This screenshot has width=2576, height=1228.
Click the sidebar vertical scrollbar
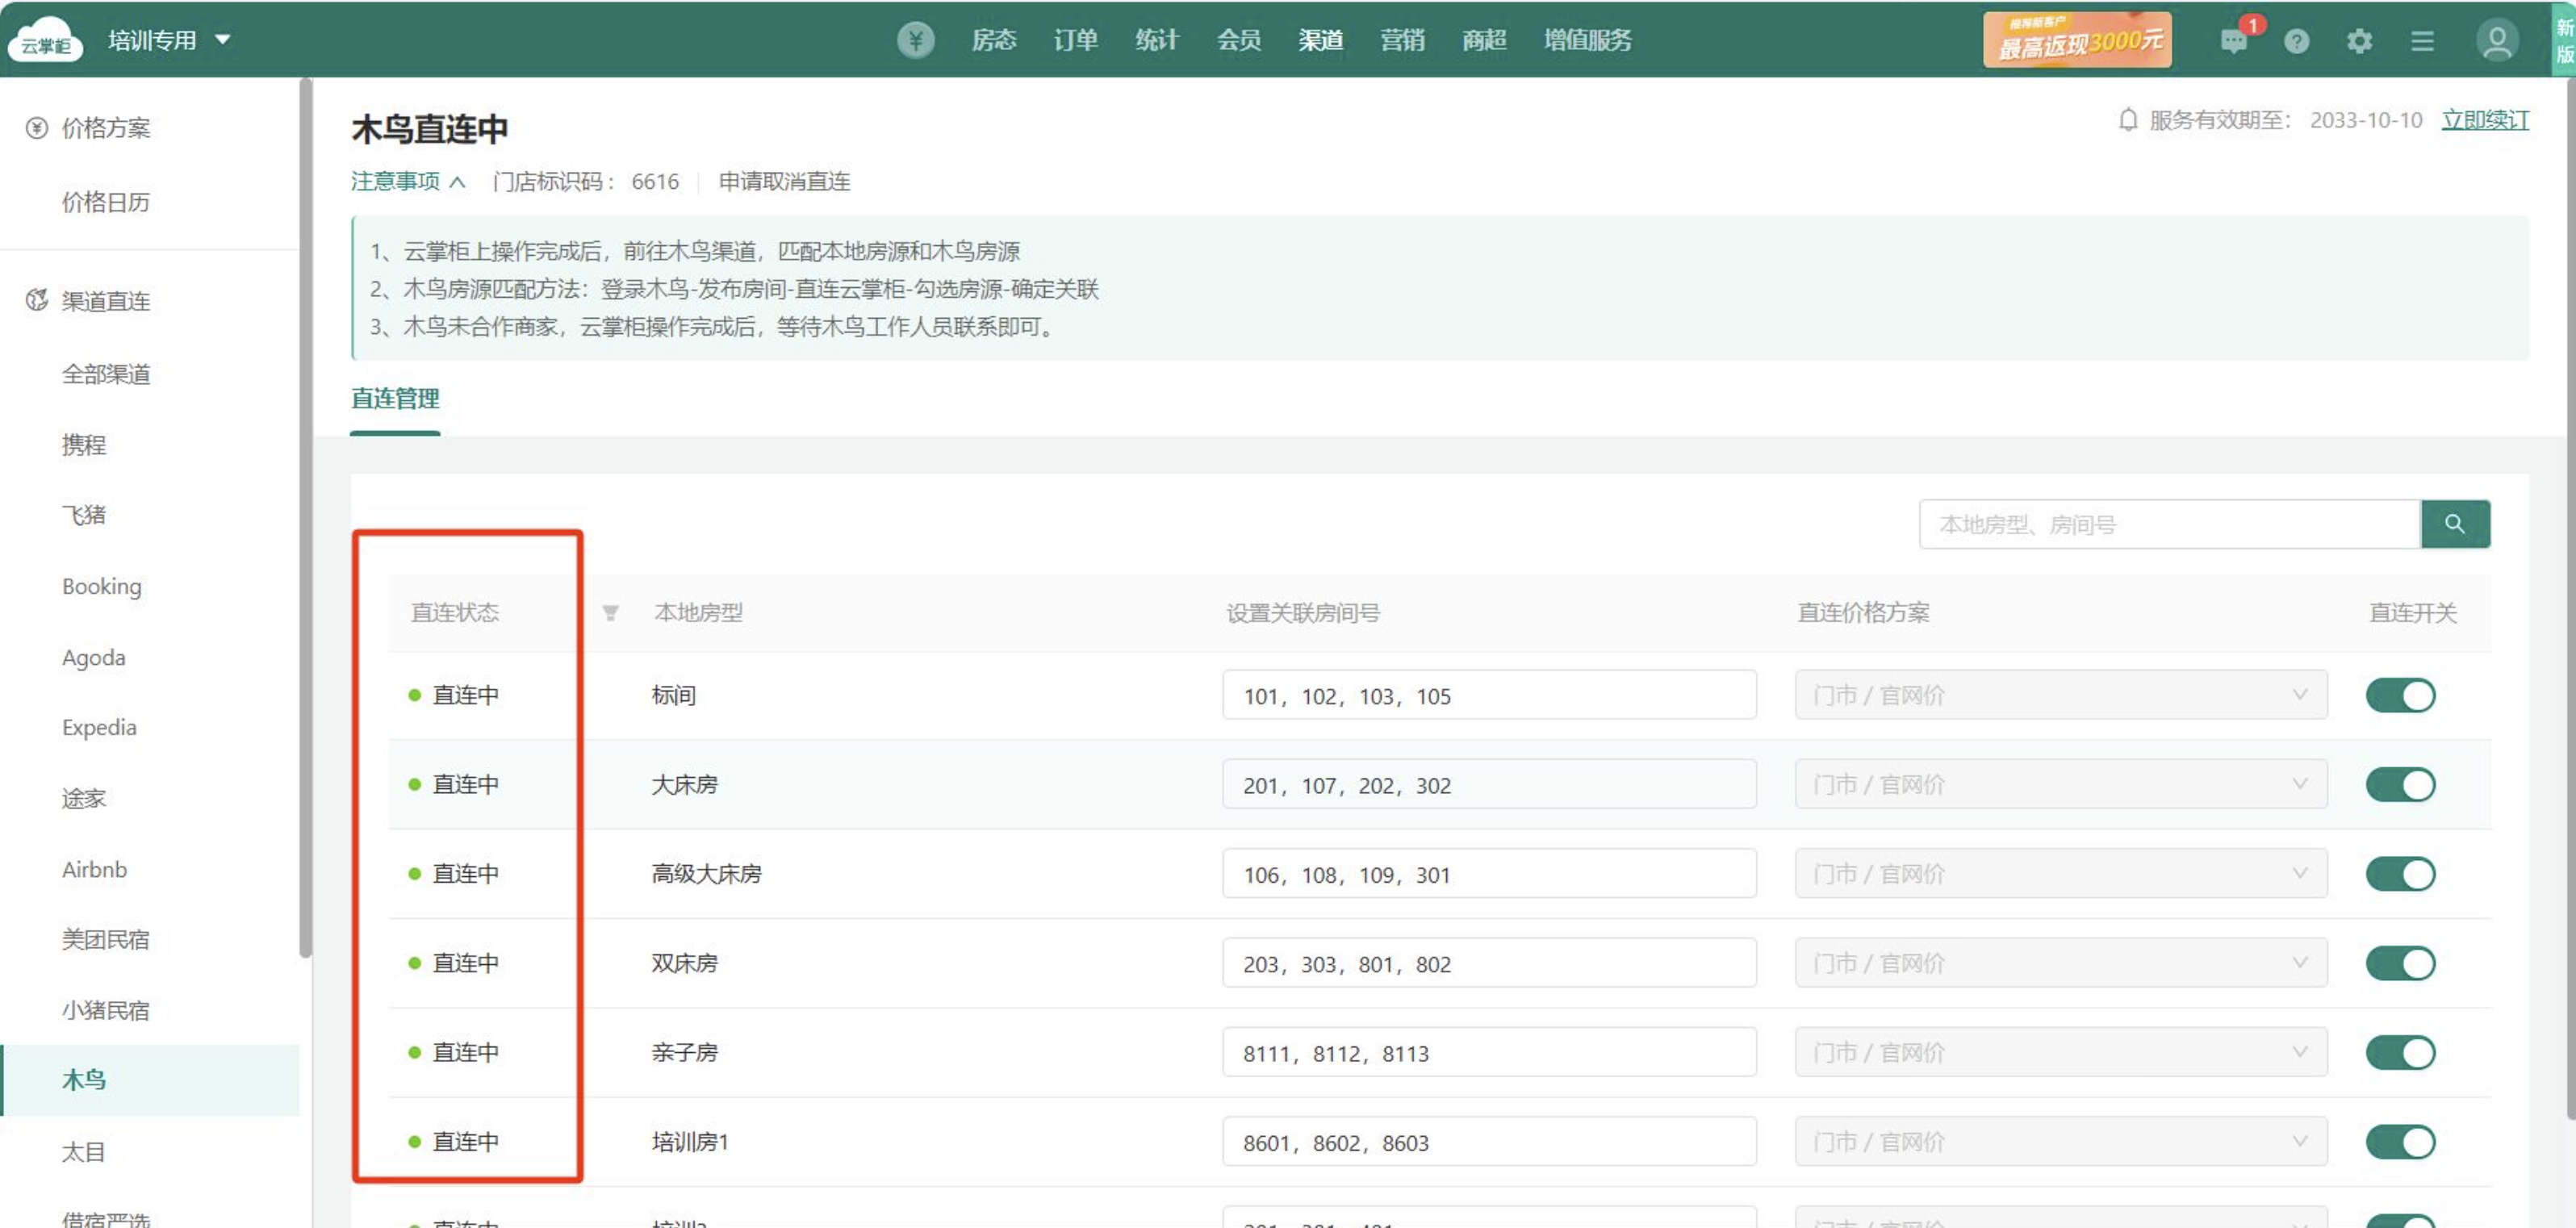coord(306,520)
